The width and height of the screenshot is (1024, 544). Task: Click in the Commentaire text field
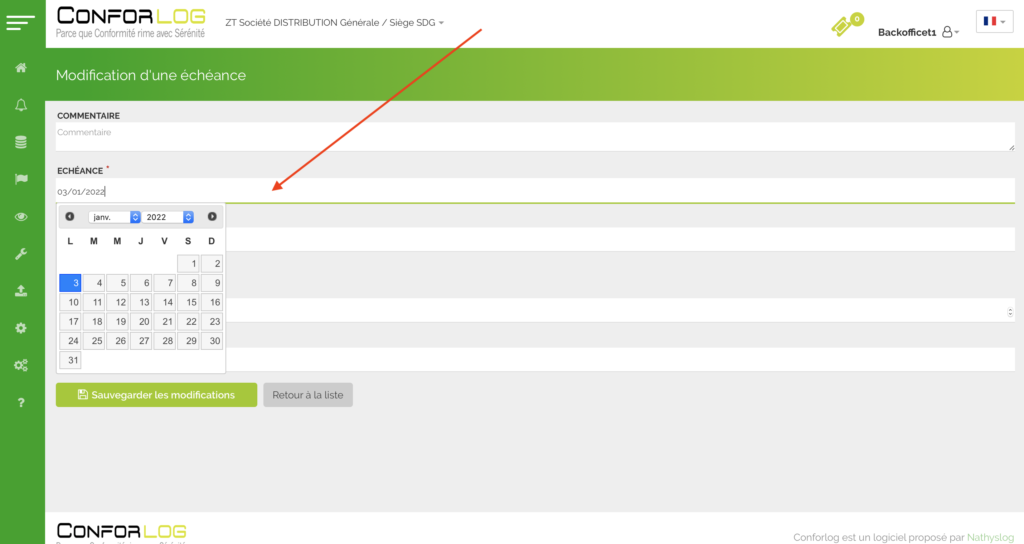coord(535,137)
